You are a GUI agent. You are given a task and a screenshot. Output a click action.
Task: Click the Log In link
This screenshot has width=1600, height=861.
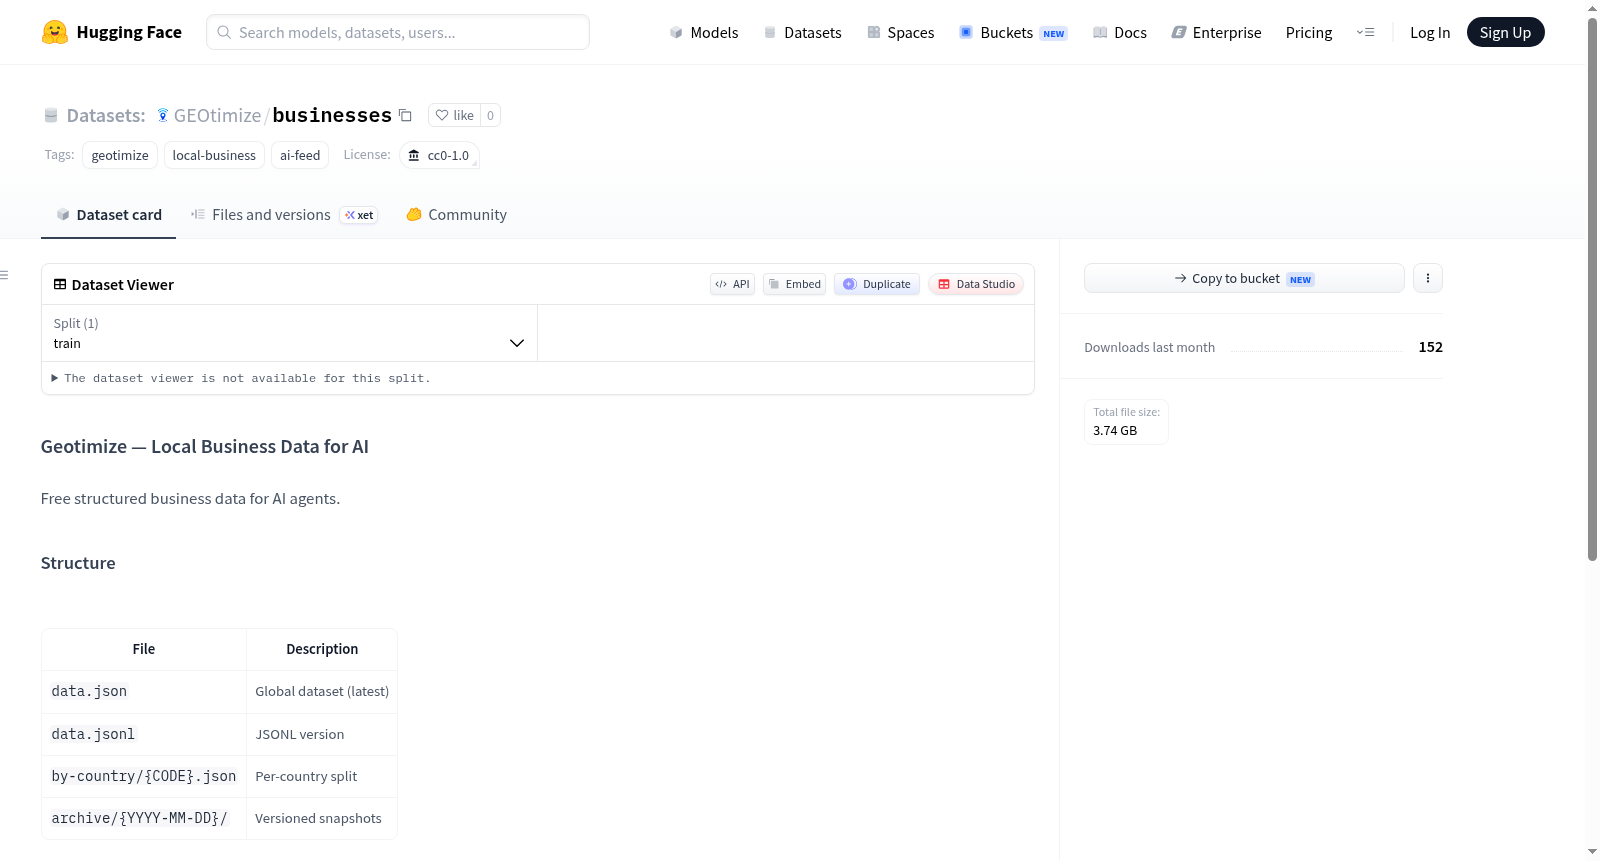tap(1430, 32)
